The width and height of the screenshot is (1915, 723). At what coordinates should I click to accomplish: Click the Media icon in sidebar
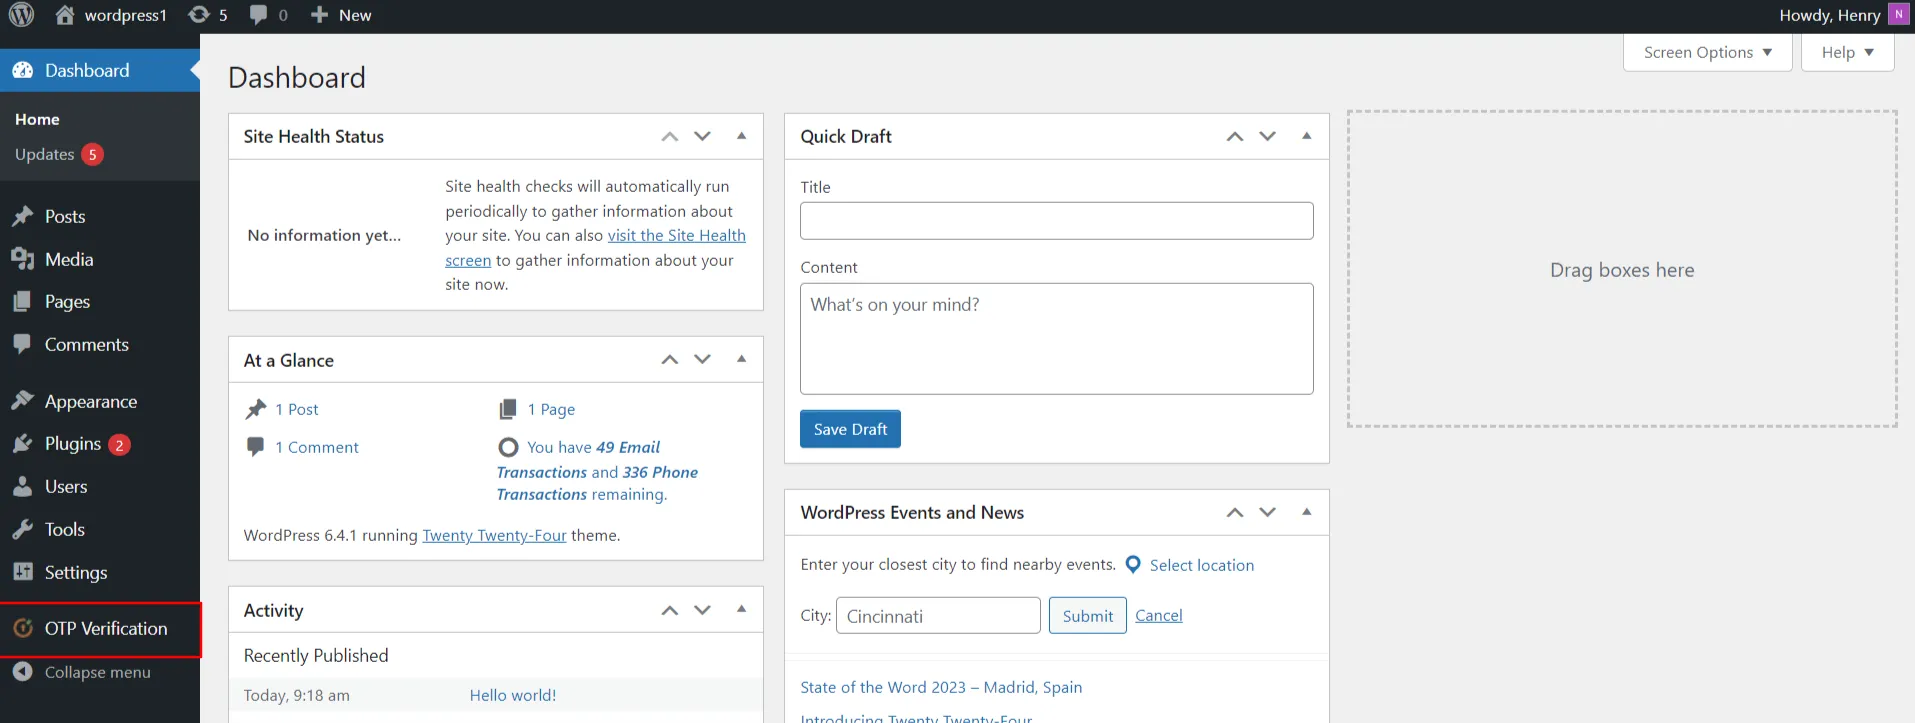(22, 259)
